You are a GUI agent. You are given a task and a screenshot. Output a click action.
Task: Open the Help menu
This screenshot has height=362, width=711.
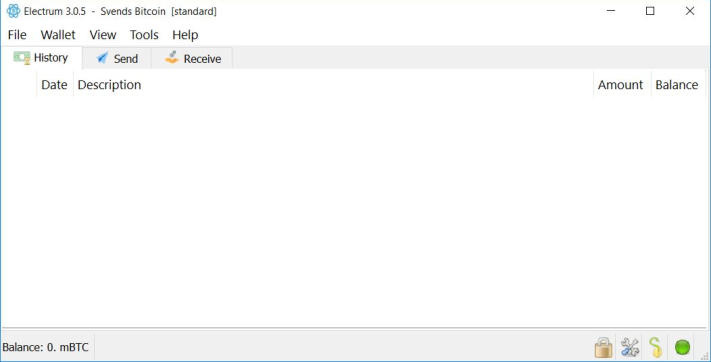click(x=185, y=35)
